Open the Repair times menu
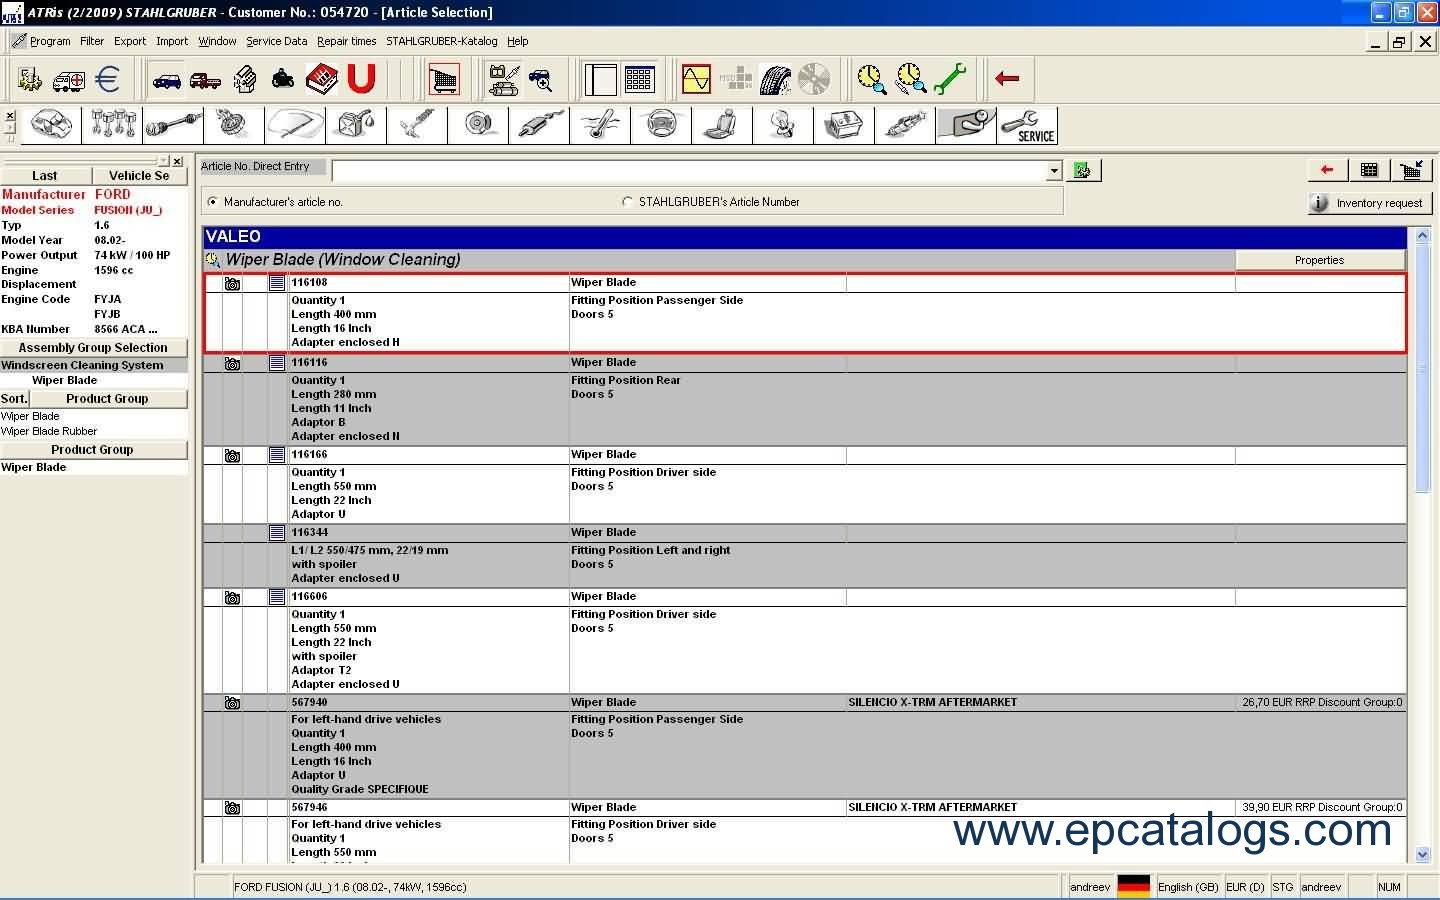Screen dimensions: 1440x900 point(346,41)
